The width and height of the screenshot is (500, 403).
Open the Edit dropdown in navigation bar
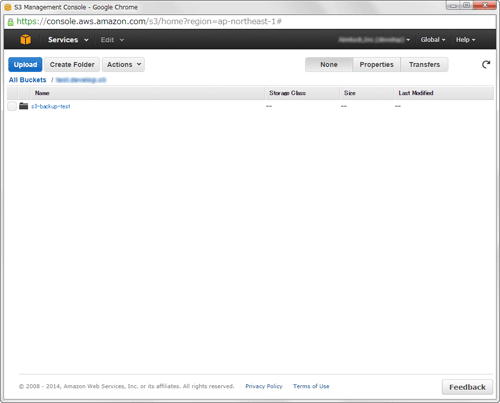112,40
